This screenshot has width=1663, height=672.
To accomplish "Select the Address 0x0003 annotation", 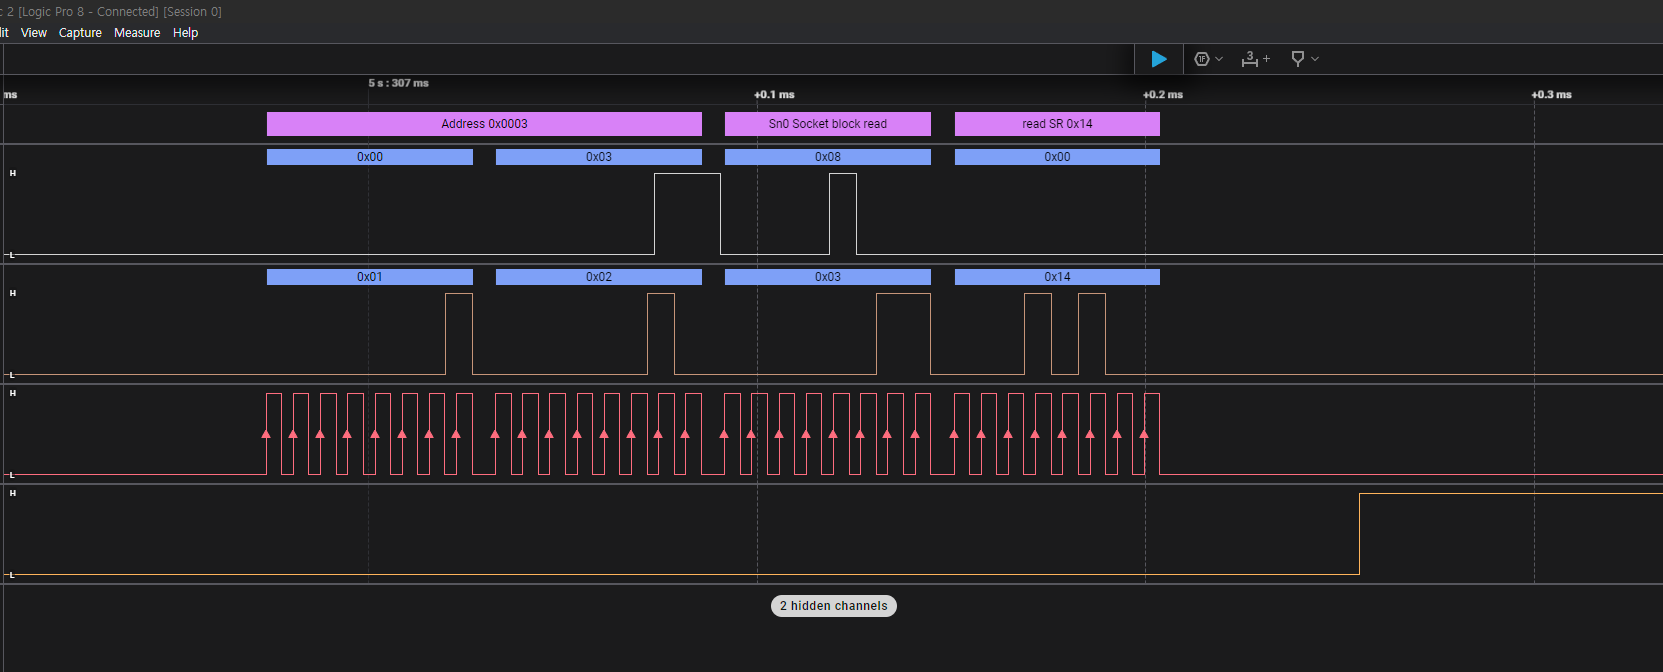I will pyautogui.click(x=484, y=124).
